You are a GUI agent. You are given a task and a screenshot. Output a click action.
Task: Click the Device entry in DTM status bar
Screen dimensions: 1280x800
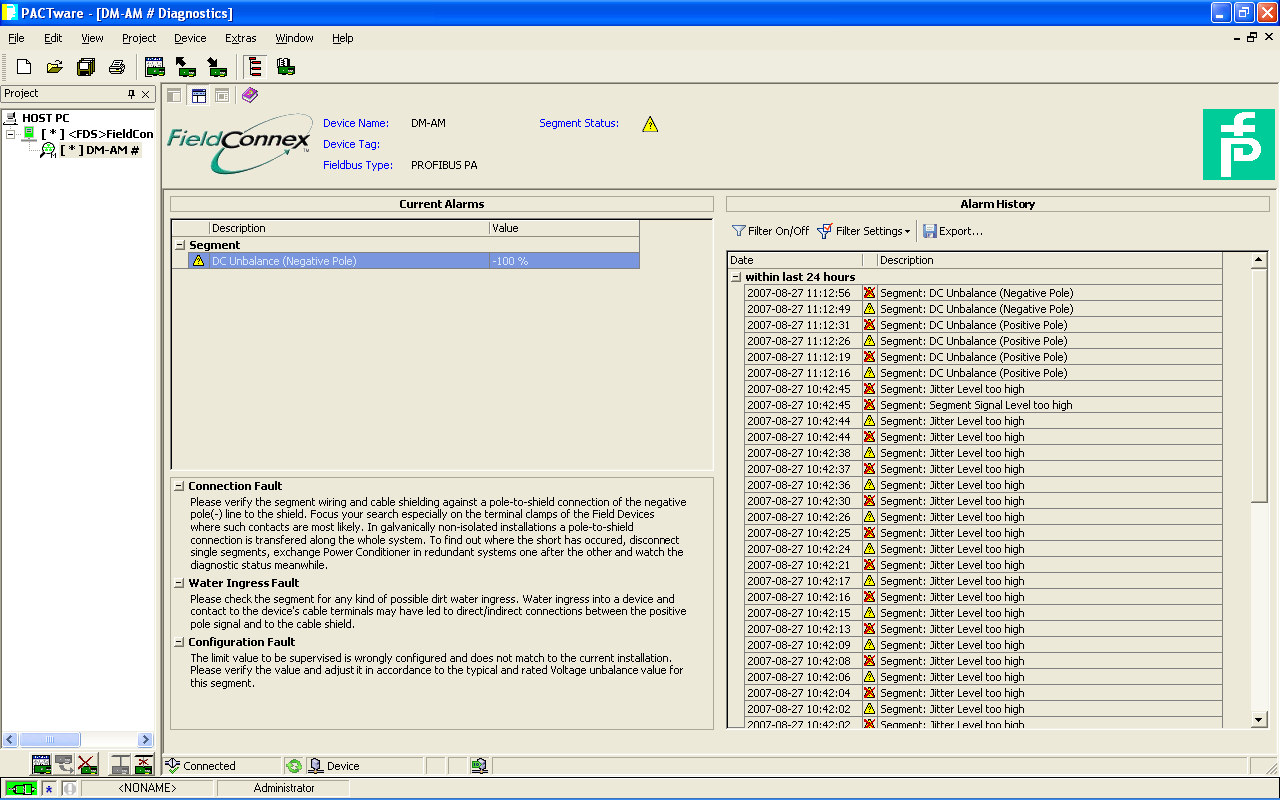click(364, 766)
